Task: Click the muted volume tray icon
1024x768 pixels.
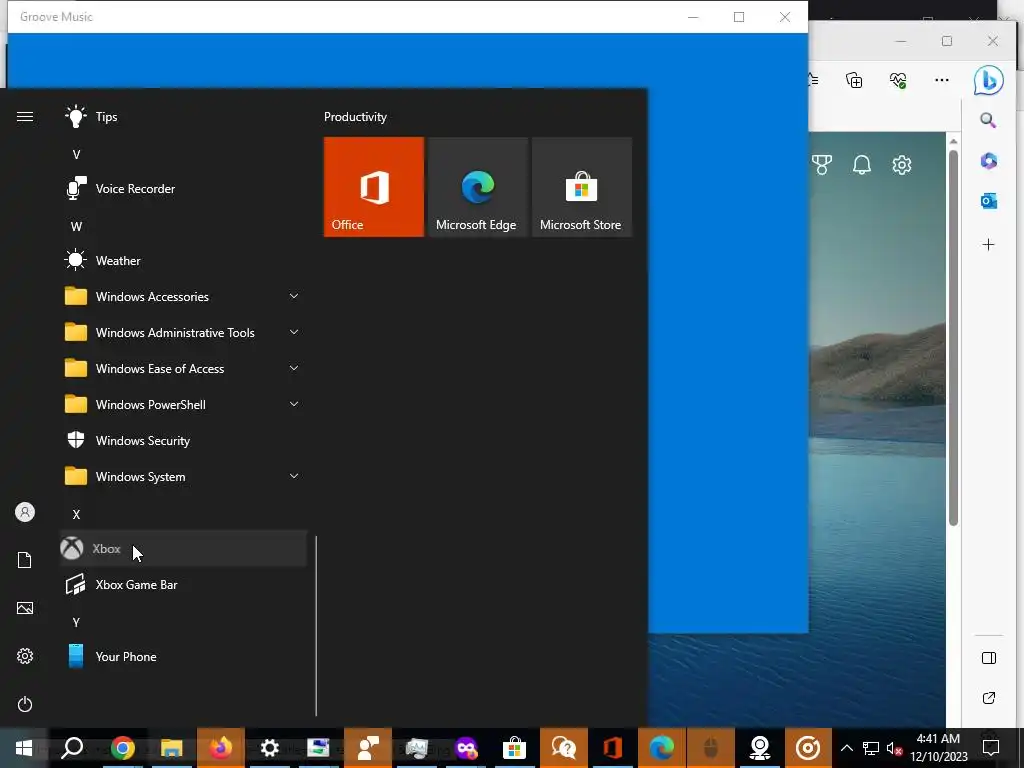Action: 895,748
